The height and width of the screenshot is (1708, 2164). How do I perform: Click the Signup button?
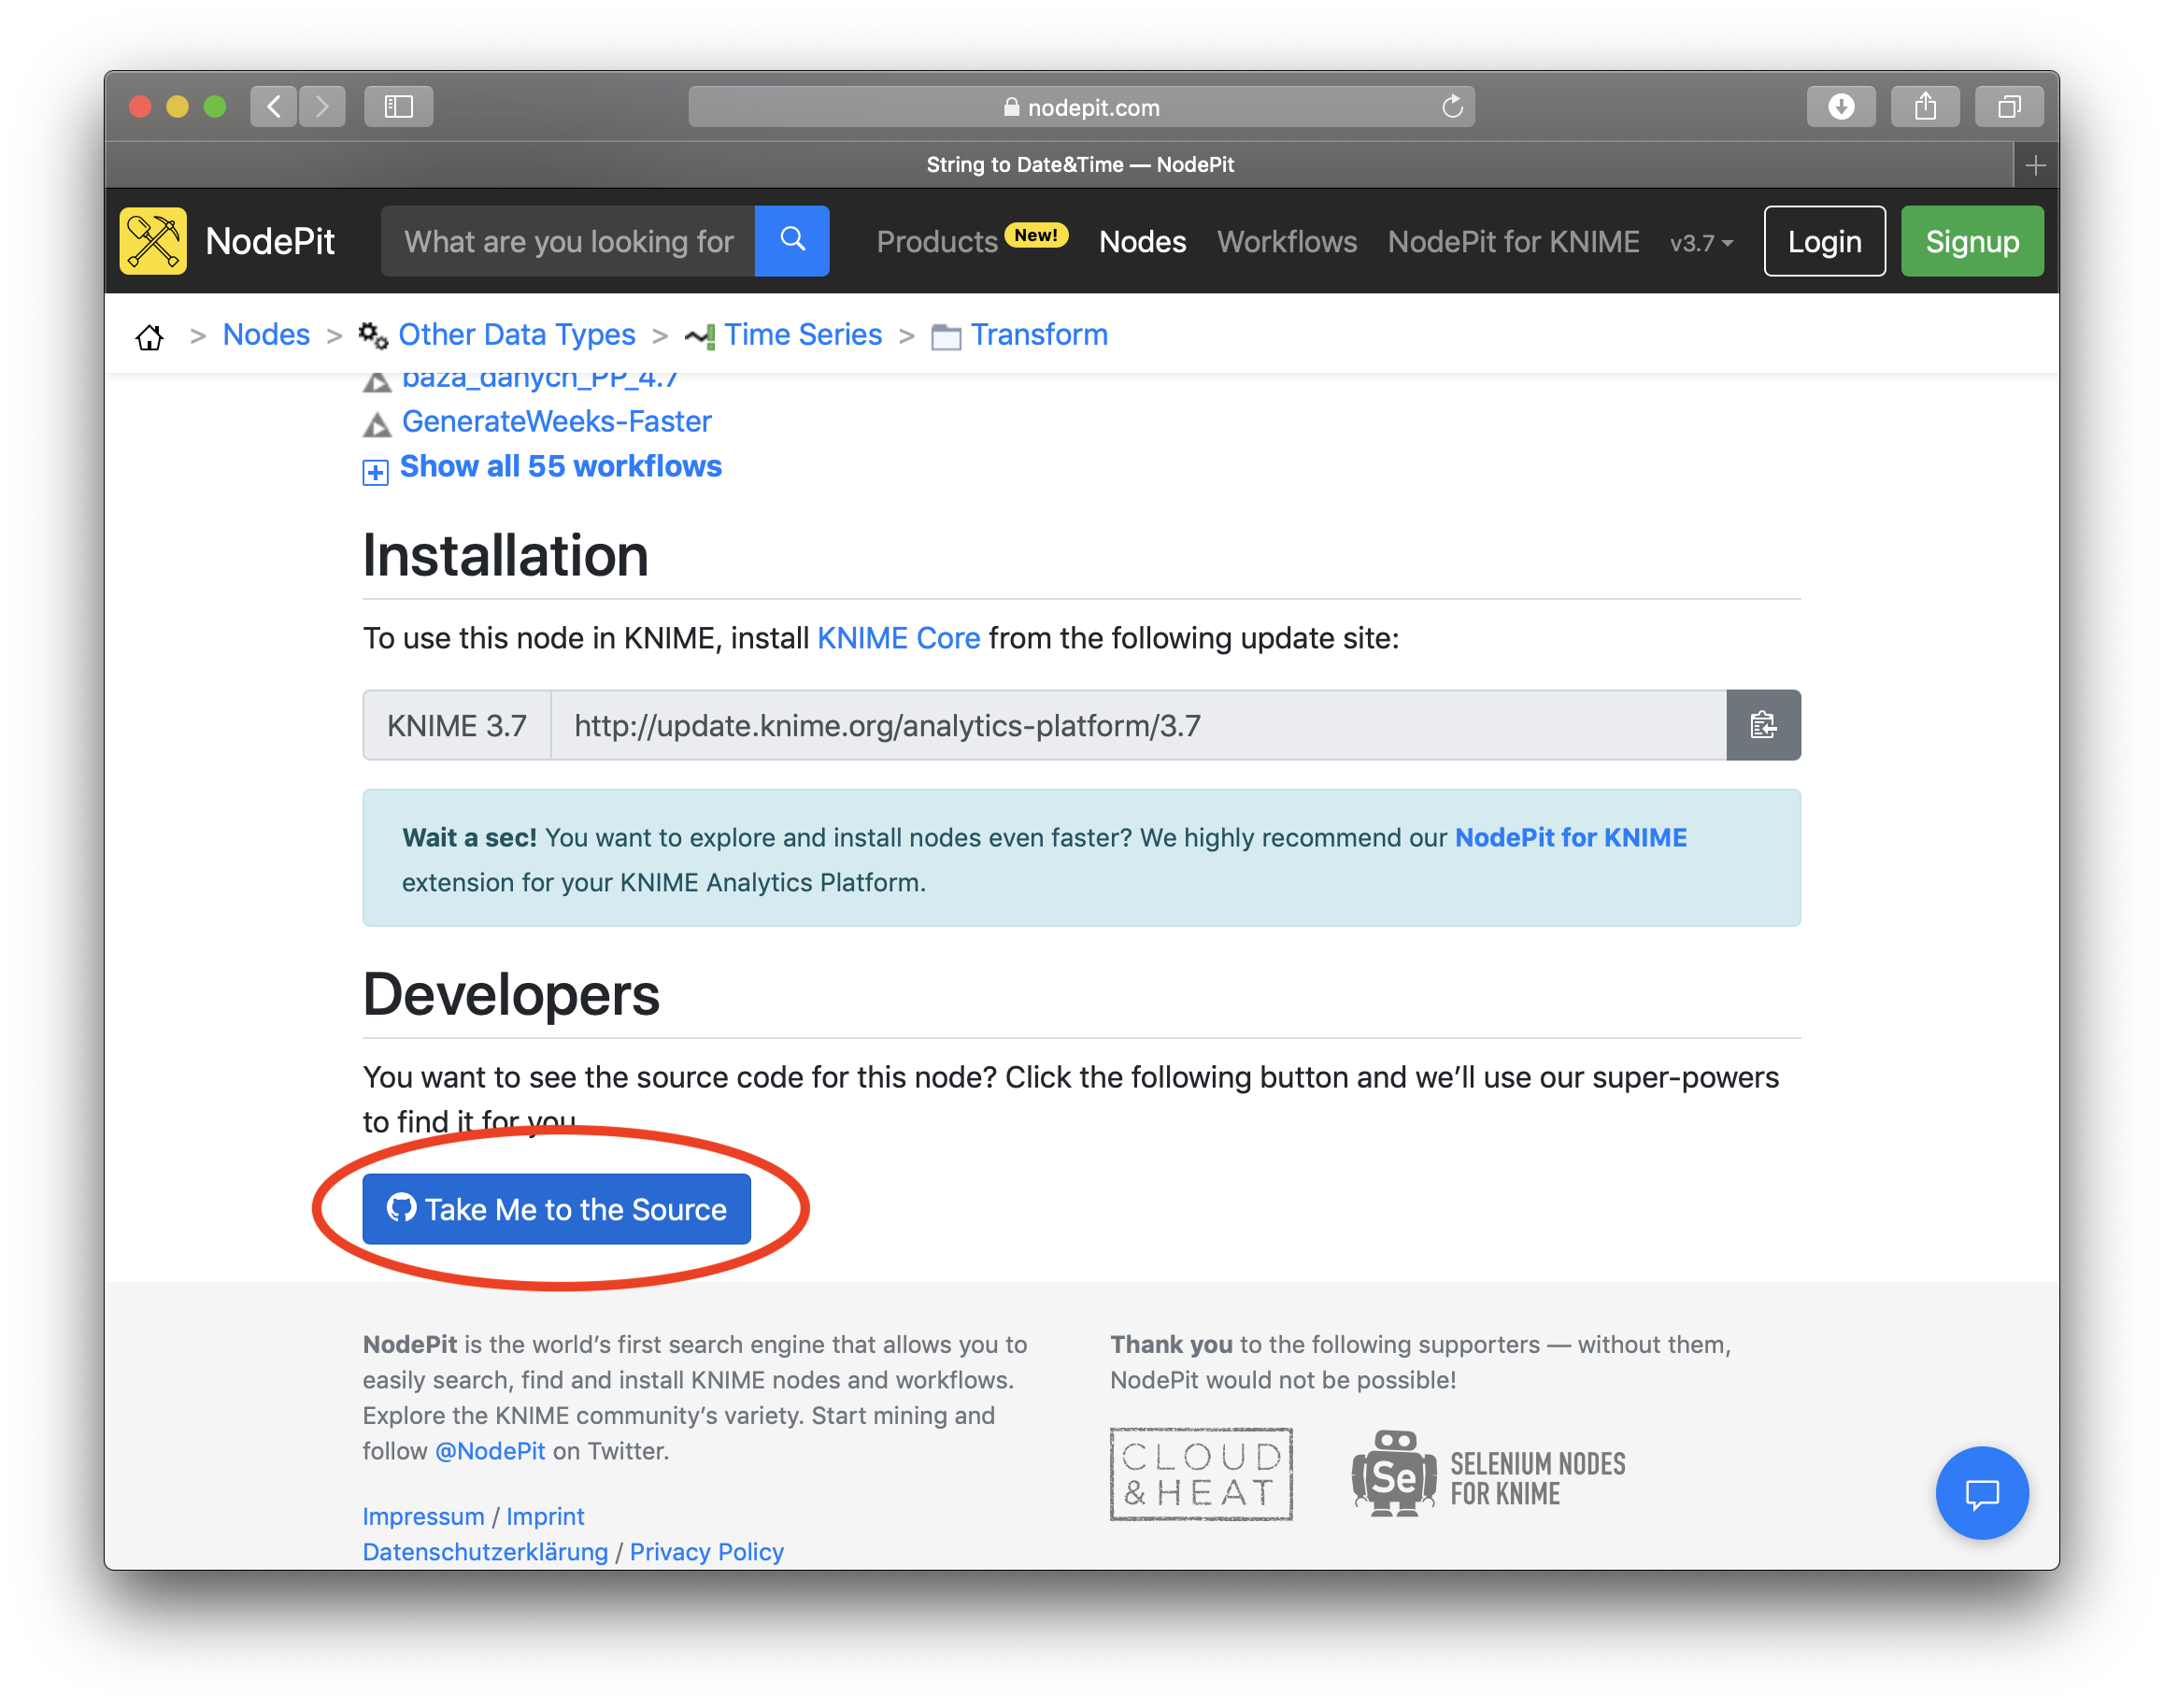point(1972,241)
